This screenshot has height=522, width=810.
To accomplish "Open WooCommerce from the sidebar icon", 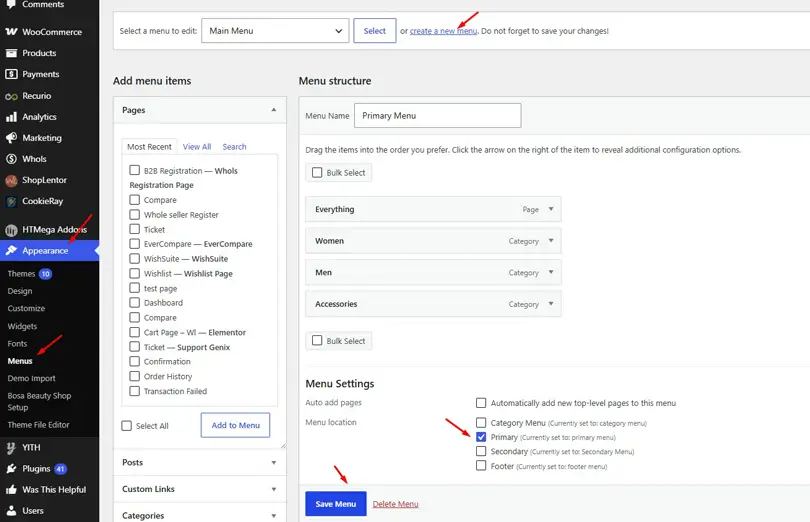I will click(x=11, y=32).
